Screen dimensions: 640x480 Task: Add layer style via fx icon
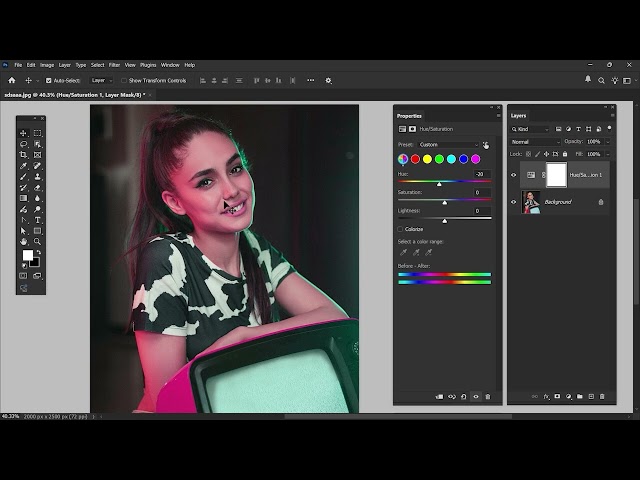click(546, 396)
